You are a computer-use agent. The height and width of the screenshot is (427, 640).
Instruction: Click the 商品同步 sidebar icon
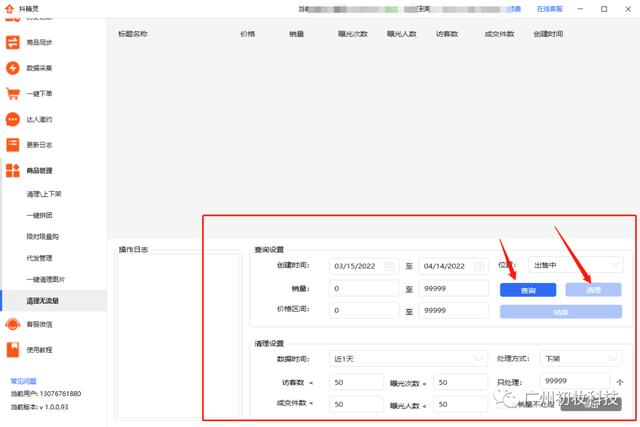tap(13, 43)
